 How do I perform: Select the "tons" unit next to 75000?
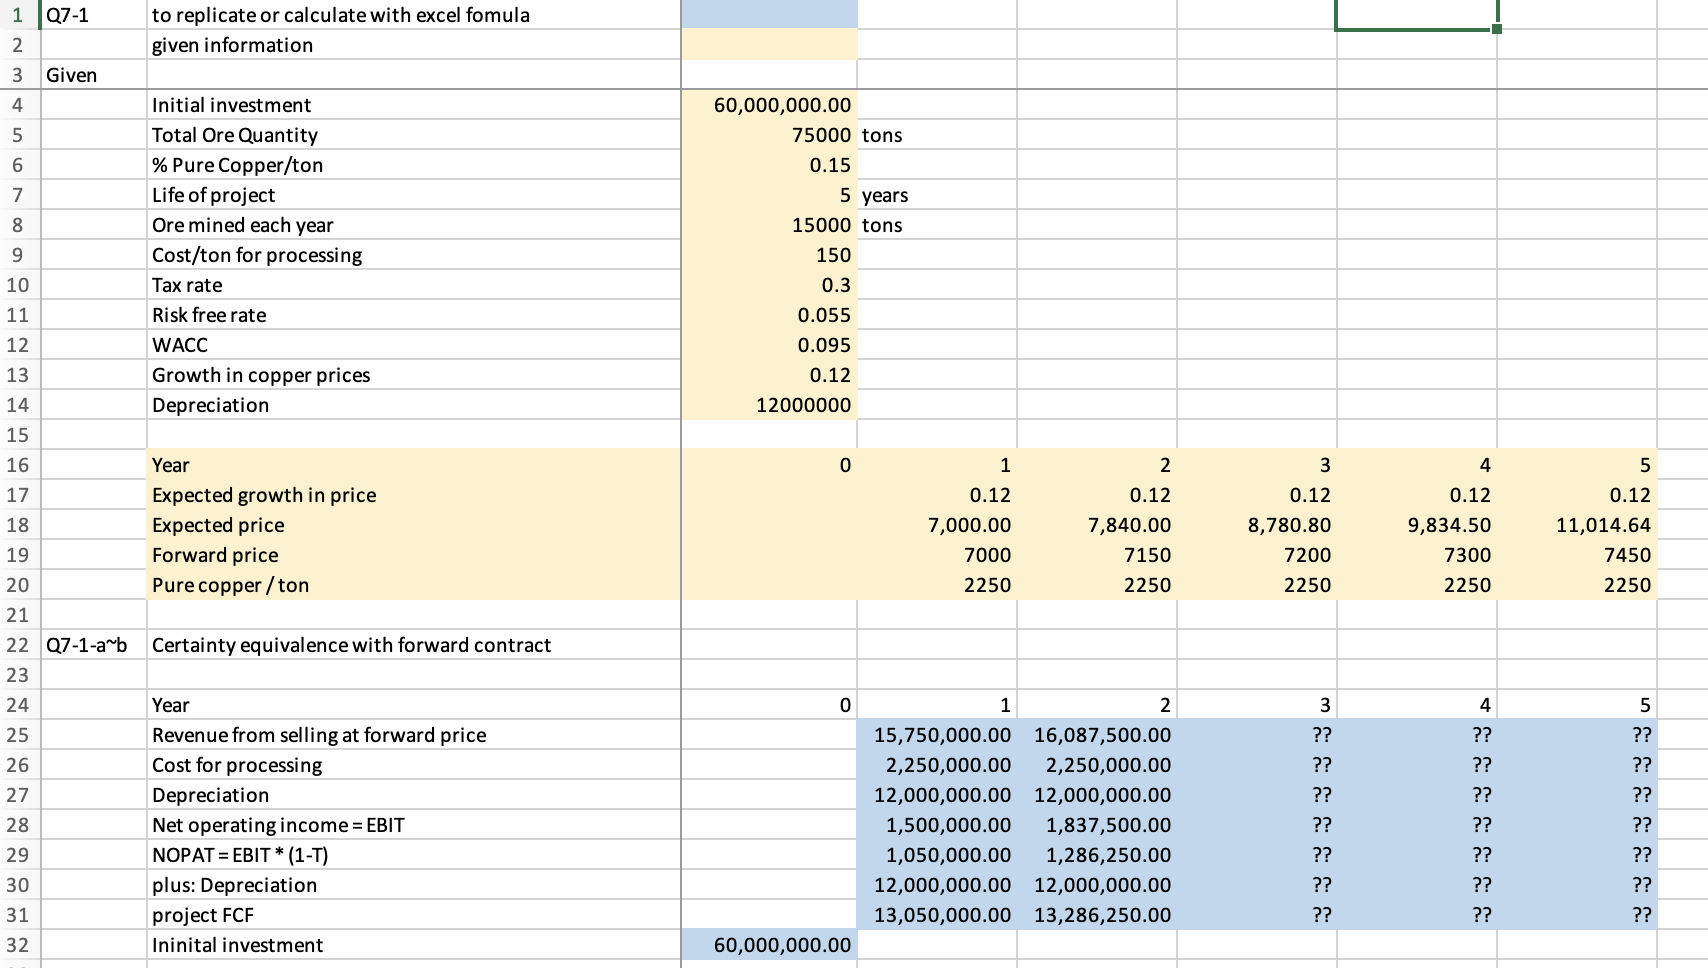[882, 135]
